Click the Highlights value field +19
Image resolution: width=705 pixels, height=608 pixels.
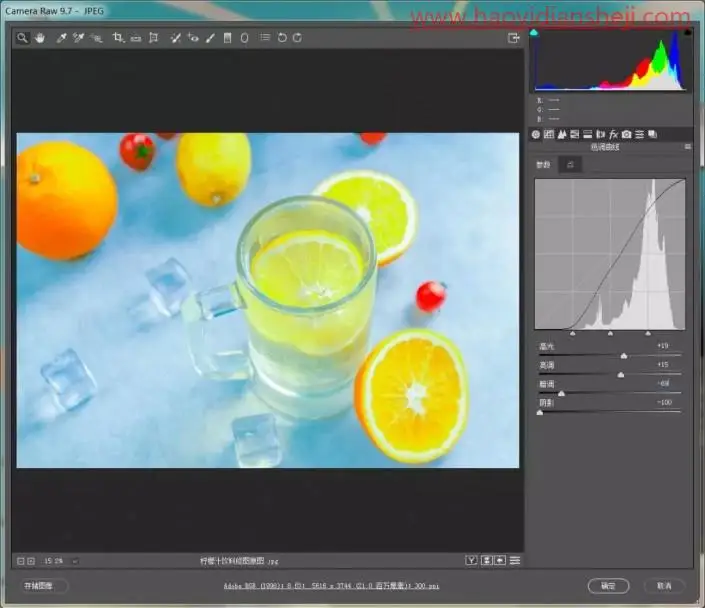pyautogui.click(x=663, y=346)
